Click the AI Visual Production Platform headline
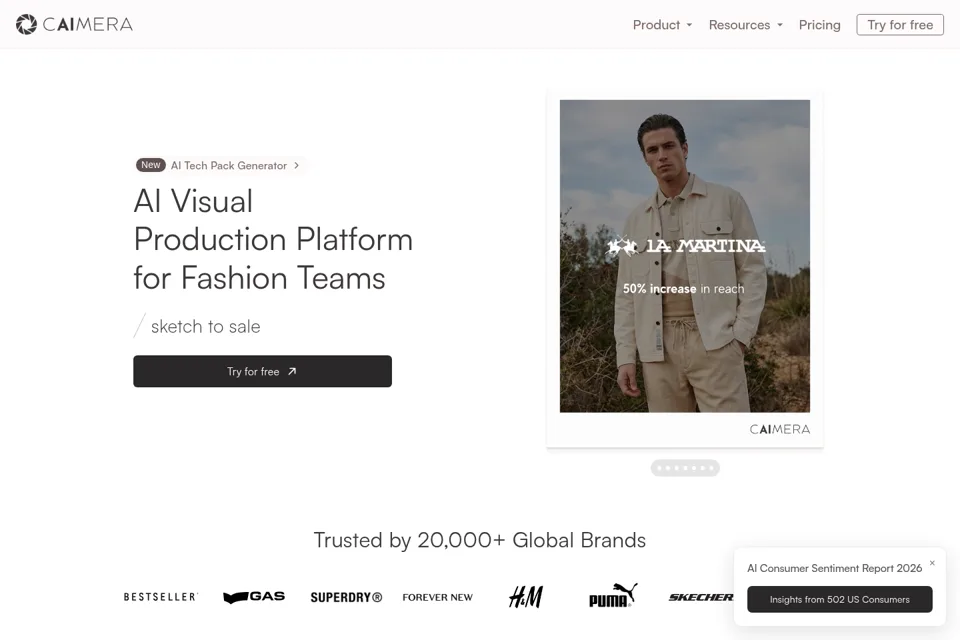960x640 pixels. (273, 239)
